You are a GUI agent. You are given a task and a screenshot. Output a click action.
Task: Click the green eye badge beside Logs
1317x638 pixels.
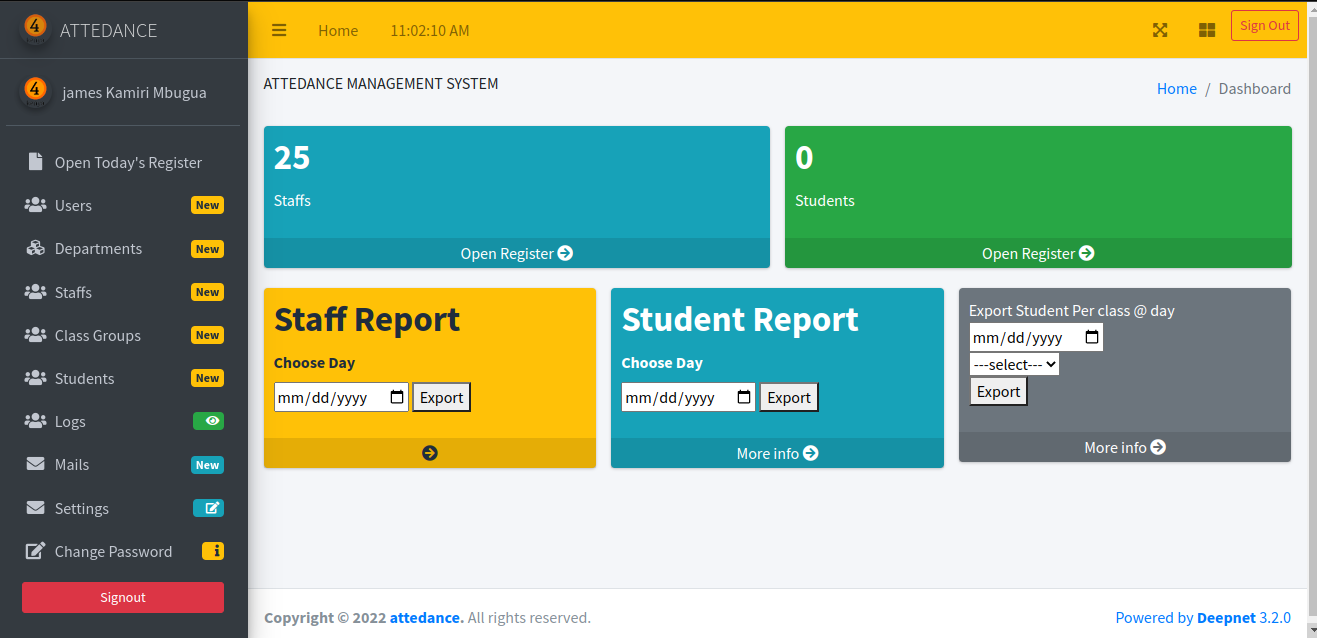point(208,421)
